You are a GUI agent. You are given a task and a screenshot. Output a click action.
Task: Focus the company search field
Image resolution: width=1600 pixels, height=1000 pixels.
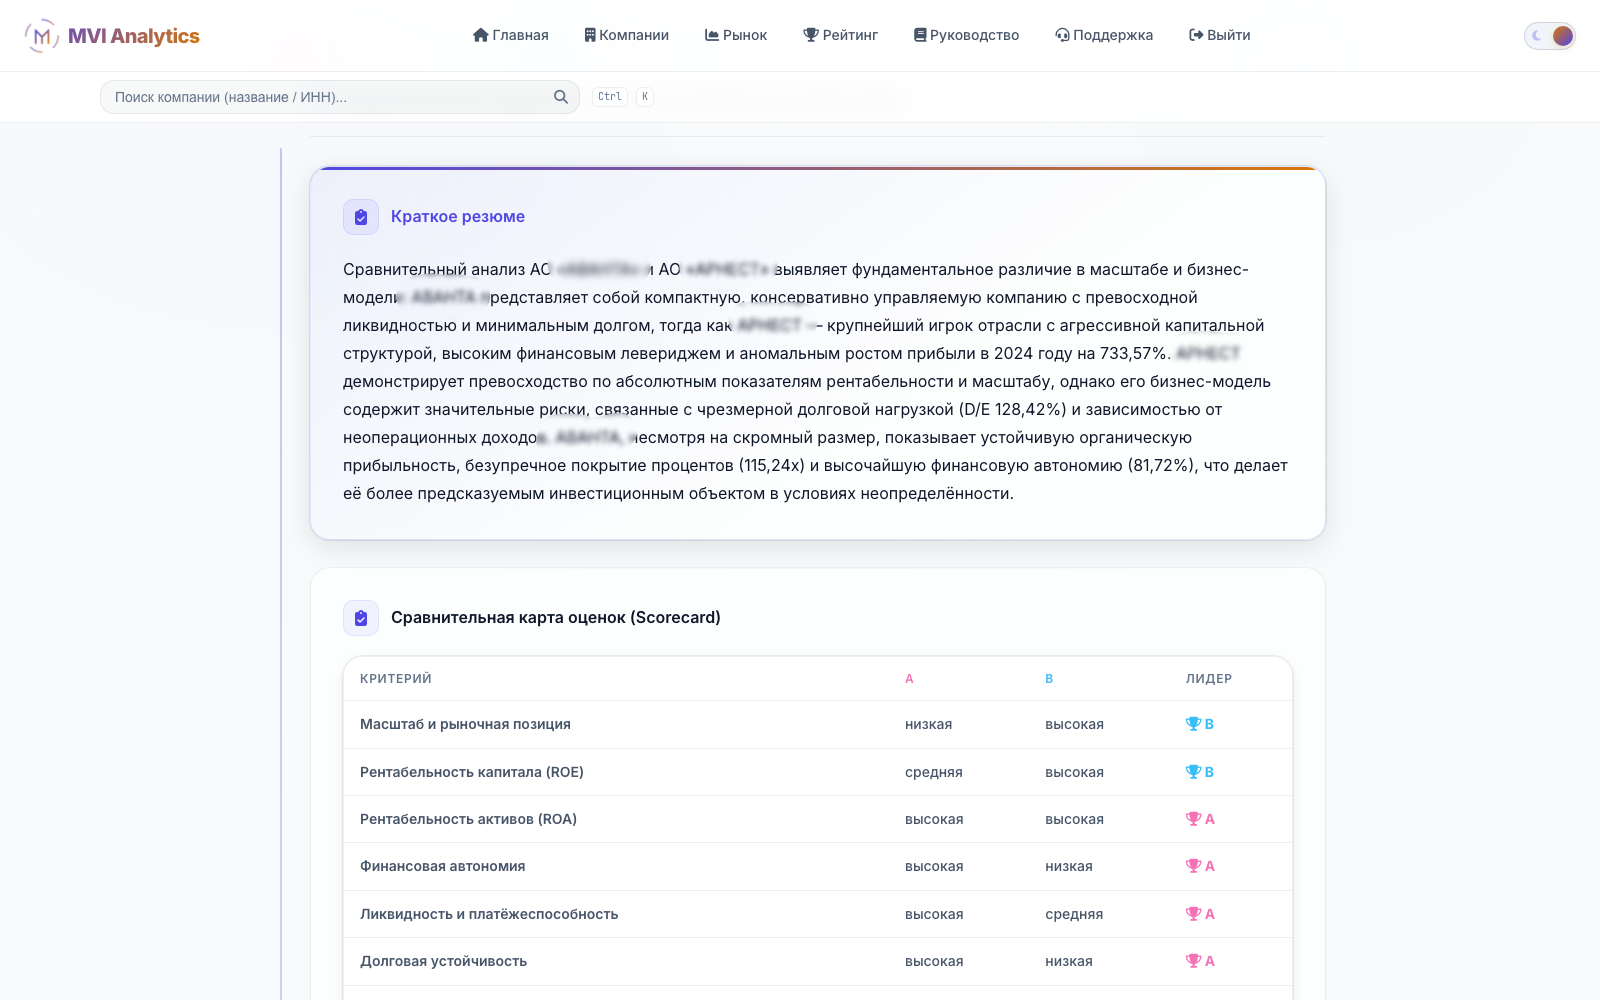coord(340,97)
